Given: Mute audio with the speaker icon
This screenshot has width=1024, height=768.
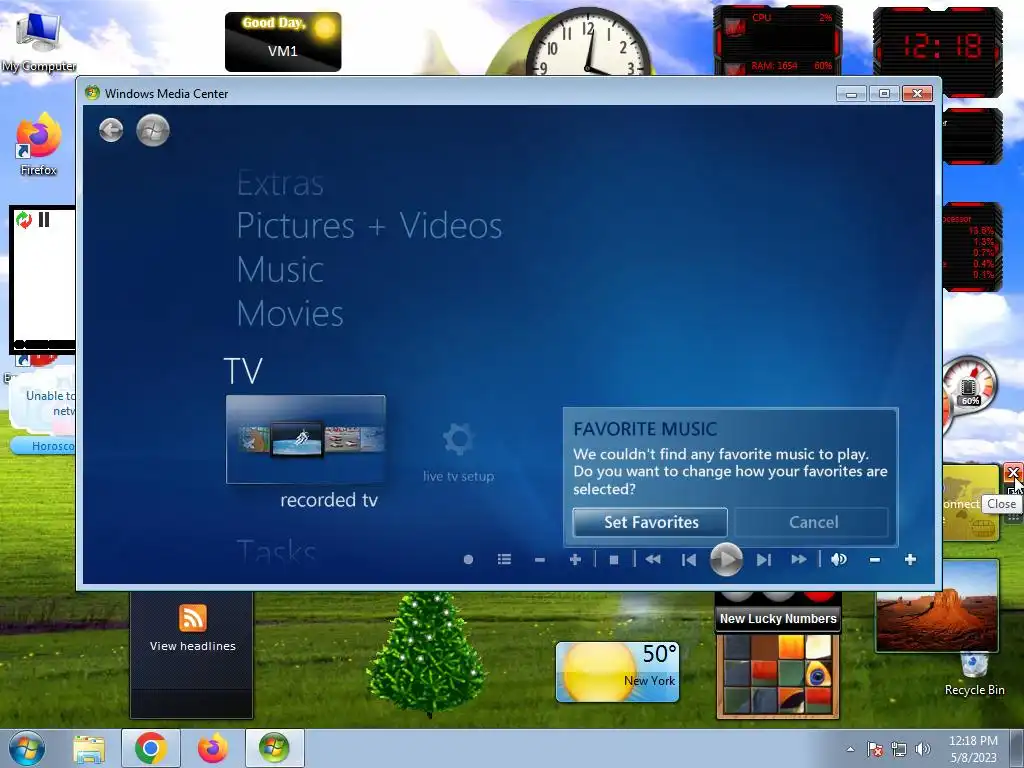Looking at the screenshot, I should (x=839, y=560).
